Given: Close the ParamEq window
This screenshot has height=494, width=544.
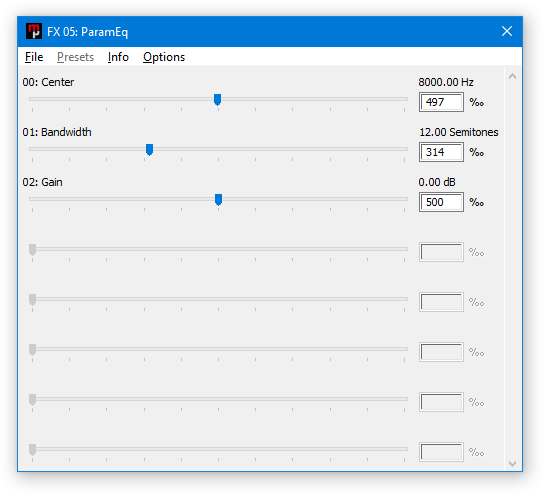Looking at the screenshot, I should coord(507,31).
